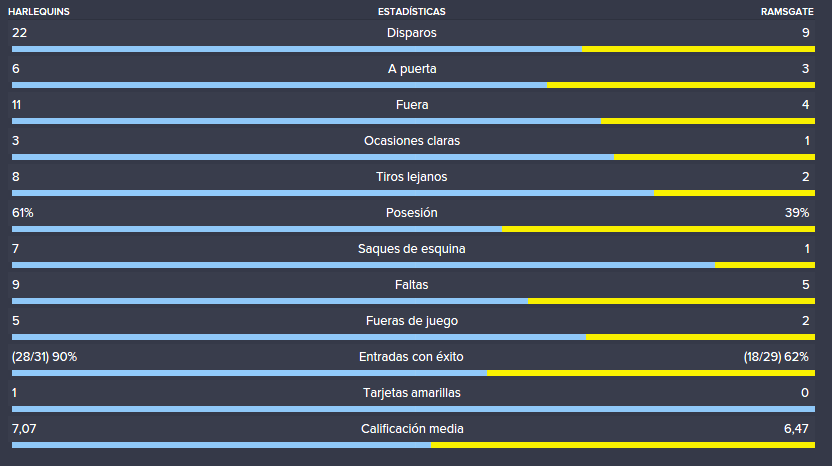Click the Fueras de juego label
Image resolution: width=832 pixels, height=466 pixels.
pyautogui.click(x=412, y=321)
